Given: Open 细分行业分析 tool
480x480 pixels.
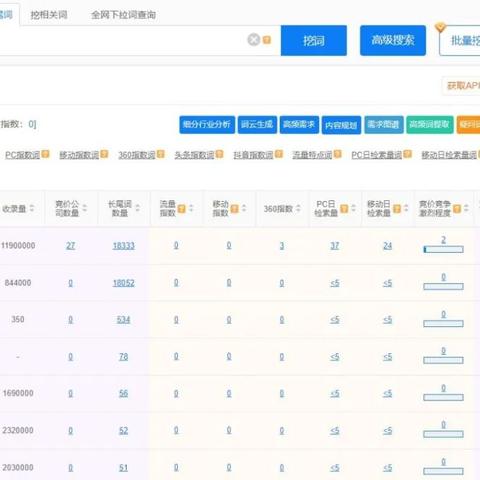Looking at the screenshot, I should (207, 125).
